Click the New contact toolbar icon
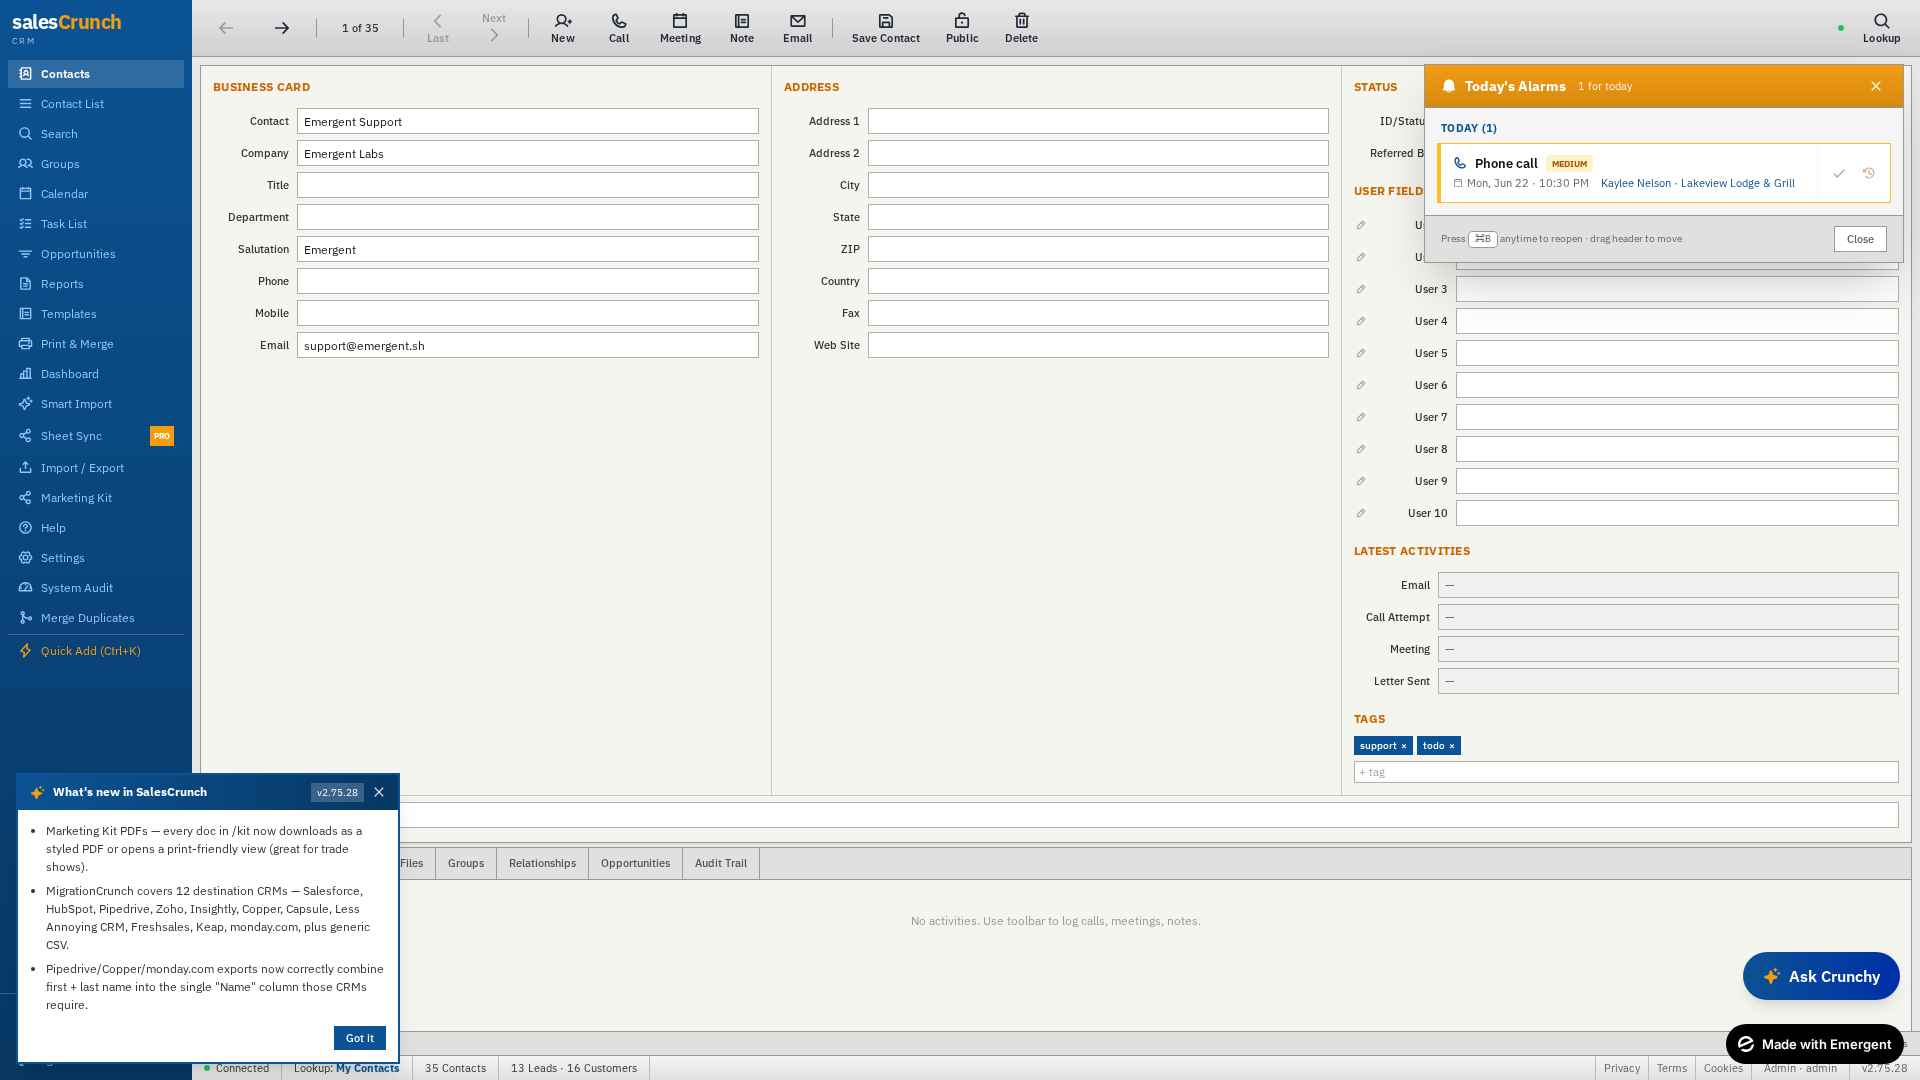Viewport: 1920px width, 1080px height. tap(563, 28)
